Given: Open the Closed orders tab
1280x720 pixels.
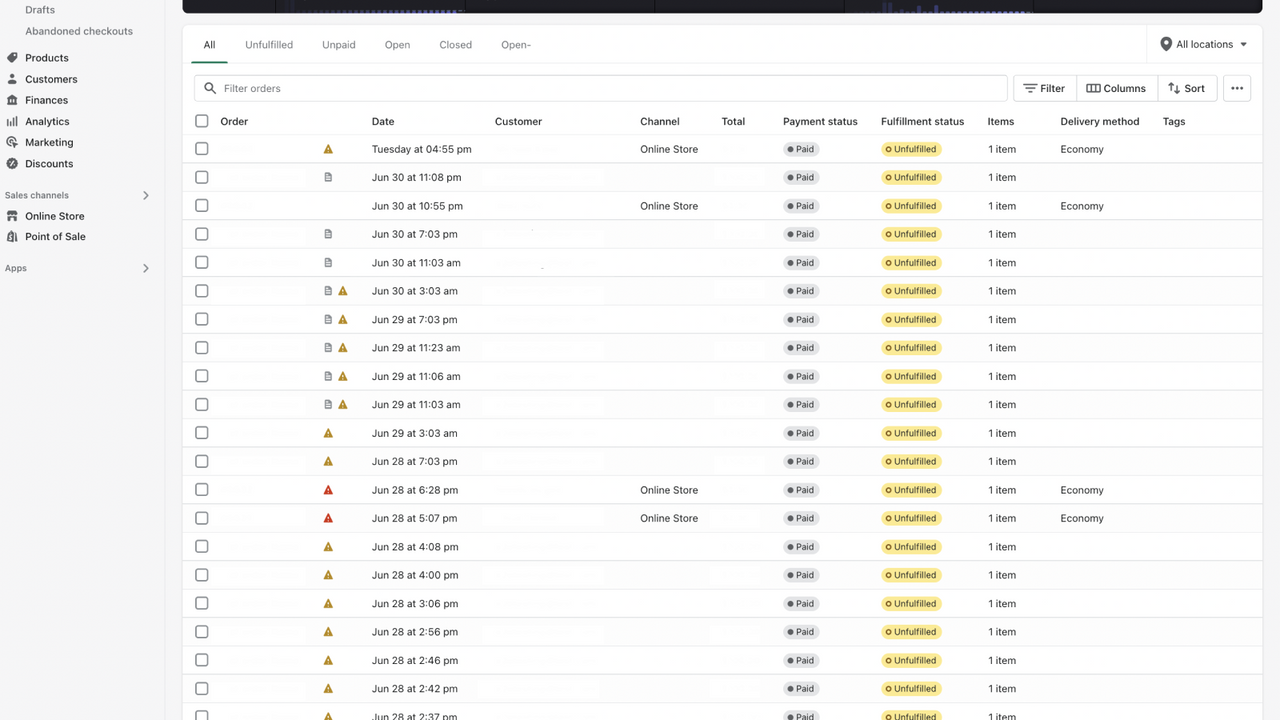Looking at the screenshot, I should (455, 44).
